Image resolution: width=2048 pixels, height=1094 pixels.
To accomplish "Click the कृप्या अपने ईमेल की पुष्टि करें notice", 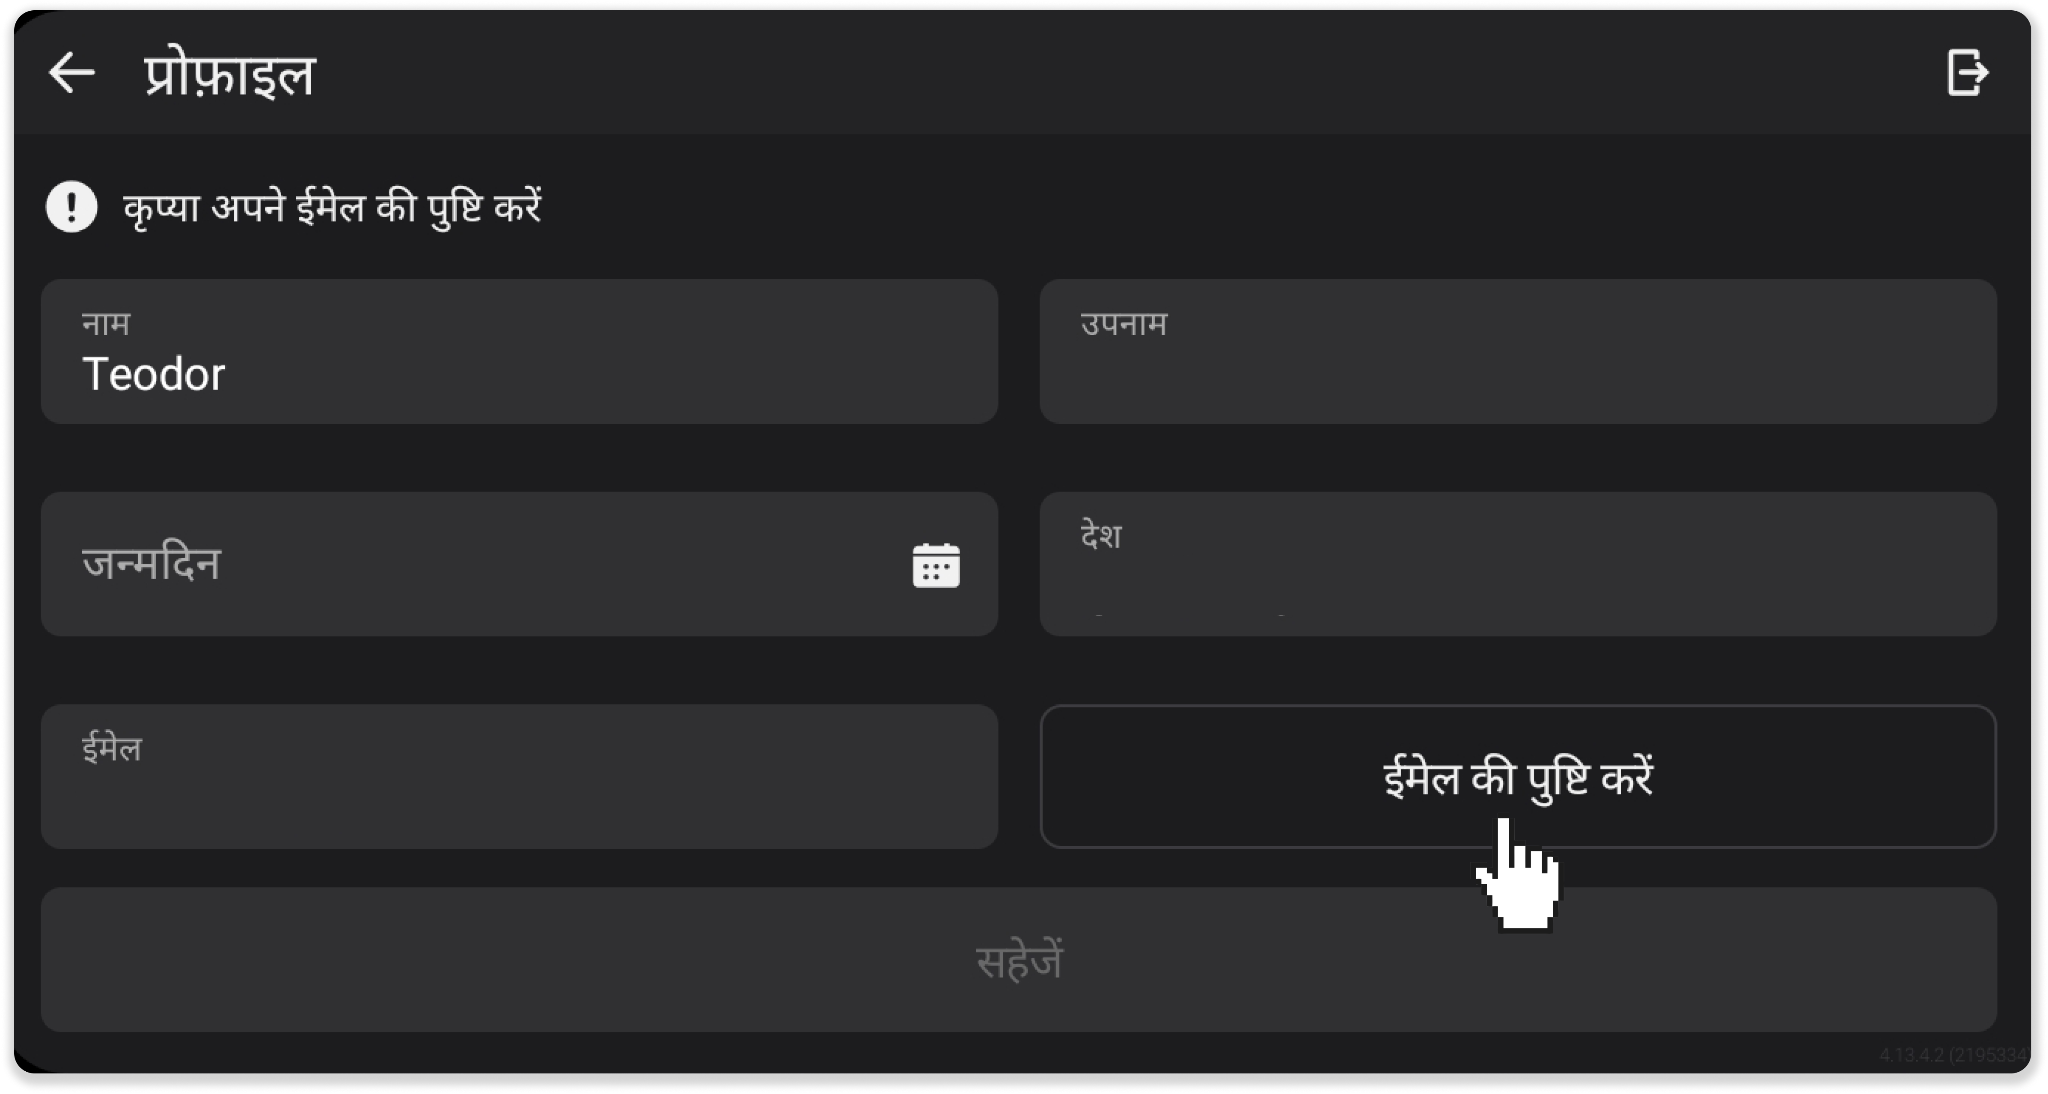I will 332,208.
